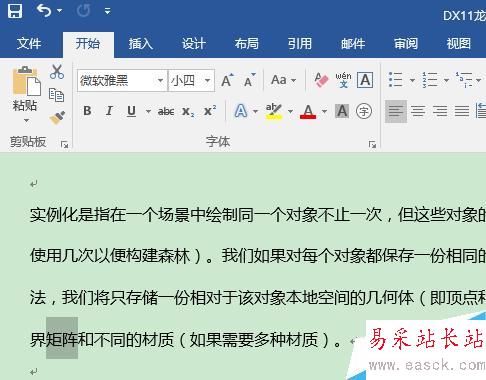Click the Redo/Repeat icon
This screenshot has width=486, height=380.
83,11
